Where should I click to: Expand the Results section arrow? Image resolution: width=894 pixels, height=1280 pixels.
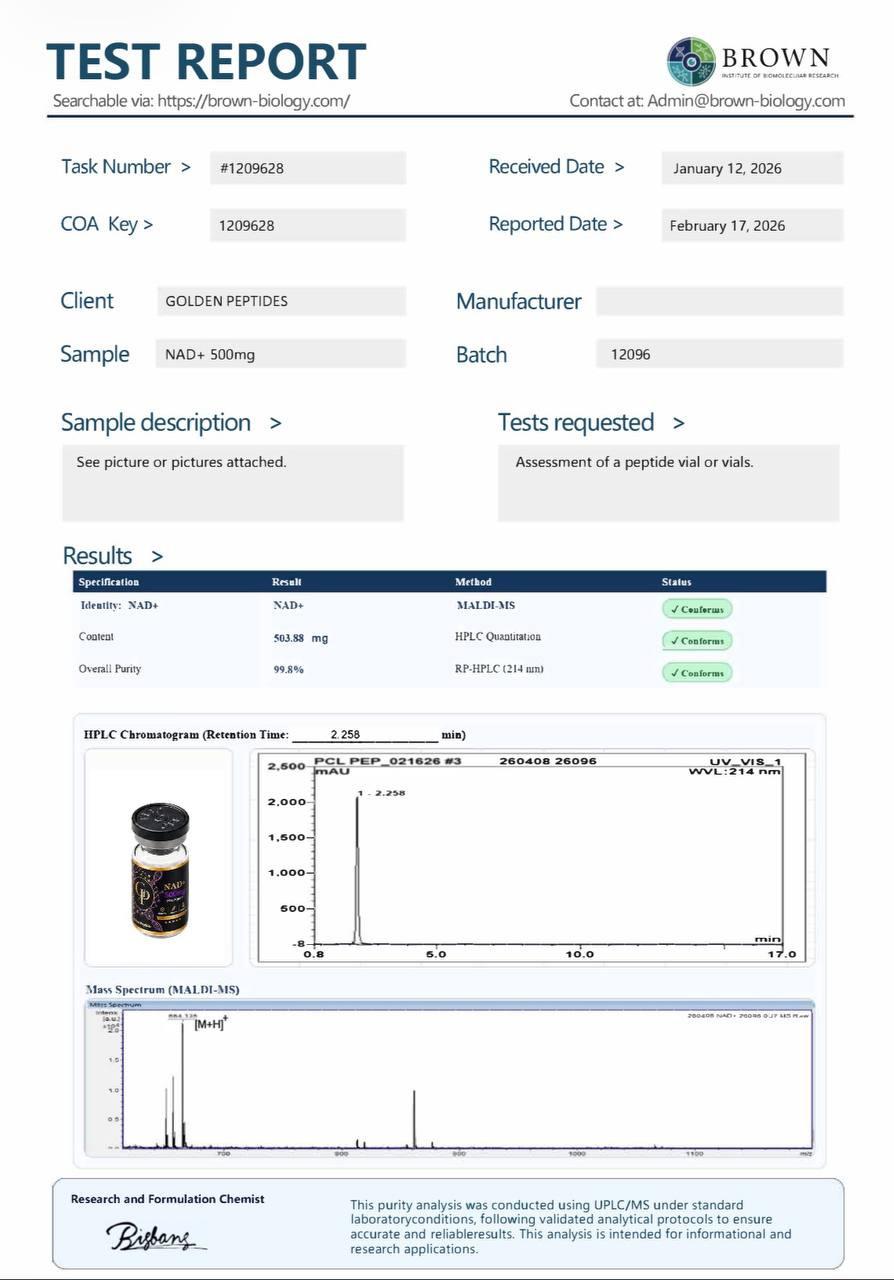(157, 556)
